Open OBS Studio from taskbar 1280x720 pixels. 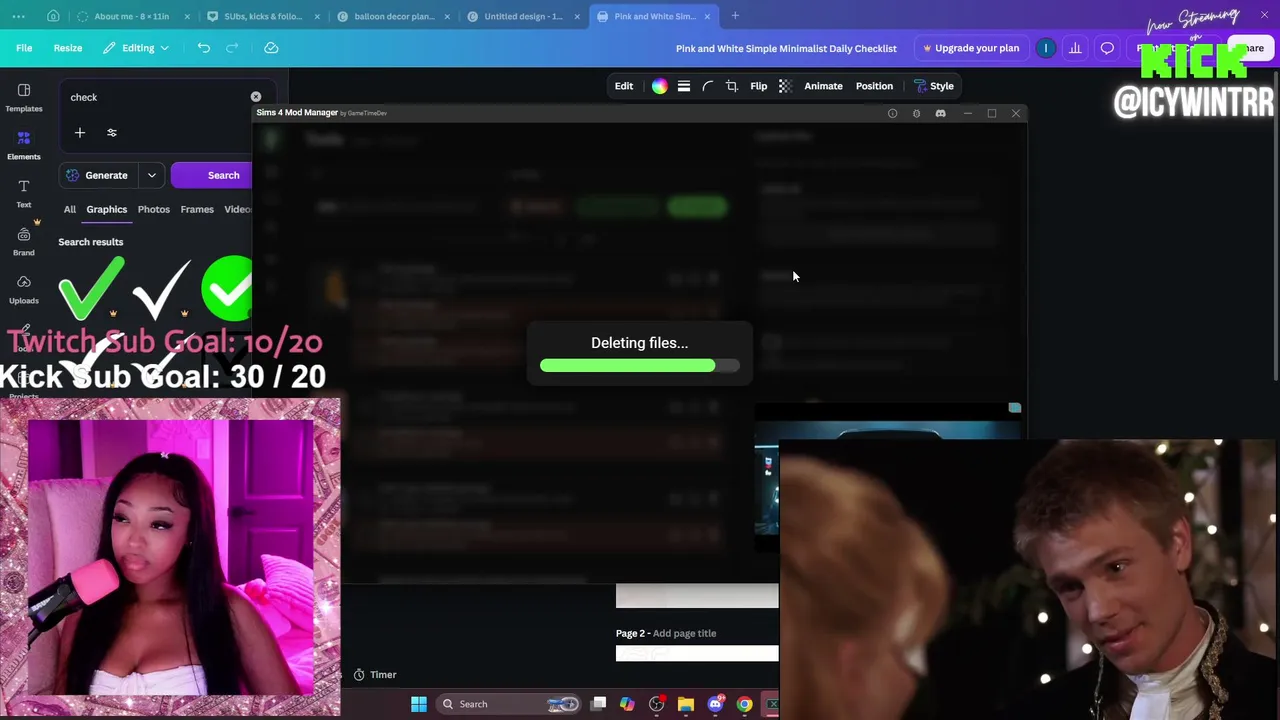[657, 704]
